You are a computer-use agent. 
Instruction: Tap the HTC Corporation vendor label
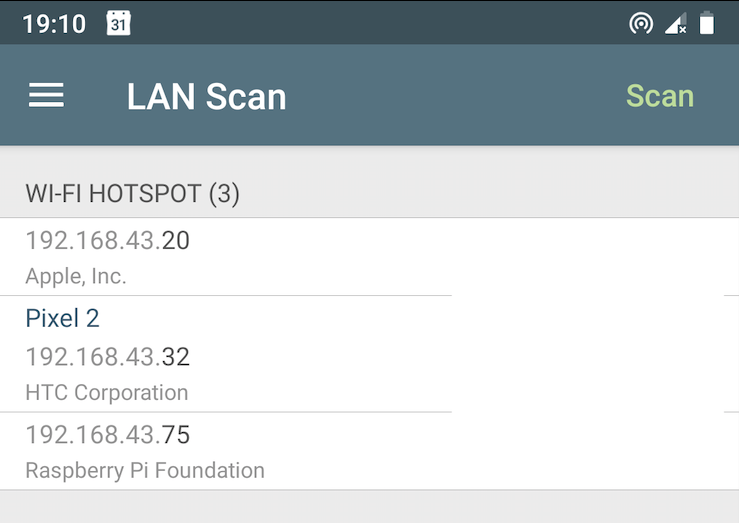point(107,392)
